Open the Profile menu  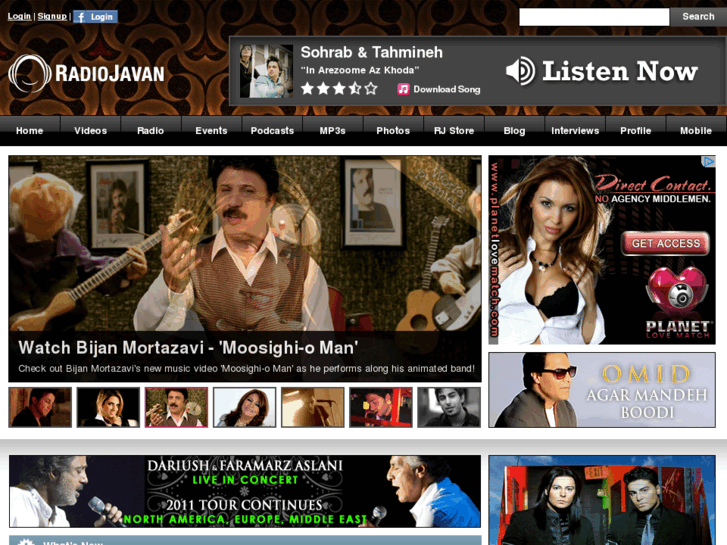[x=636, y=131]
